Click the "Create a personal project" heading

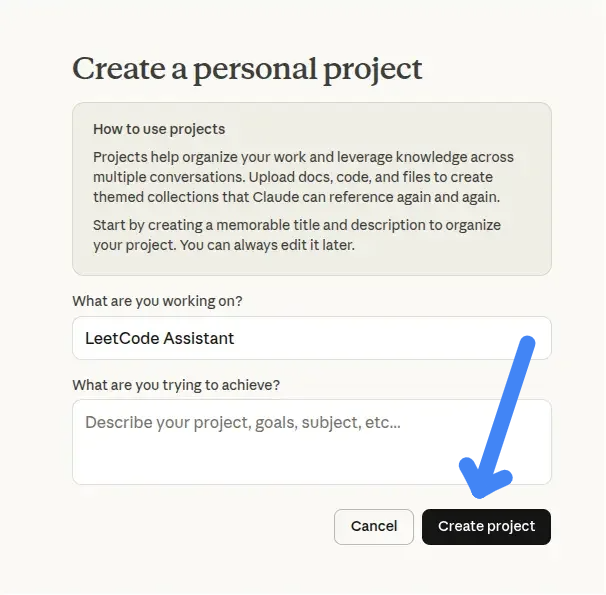click(x=247, y=69)
